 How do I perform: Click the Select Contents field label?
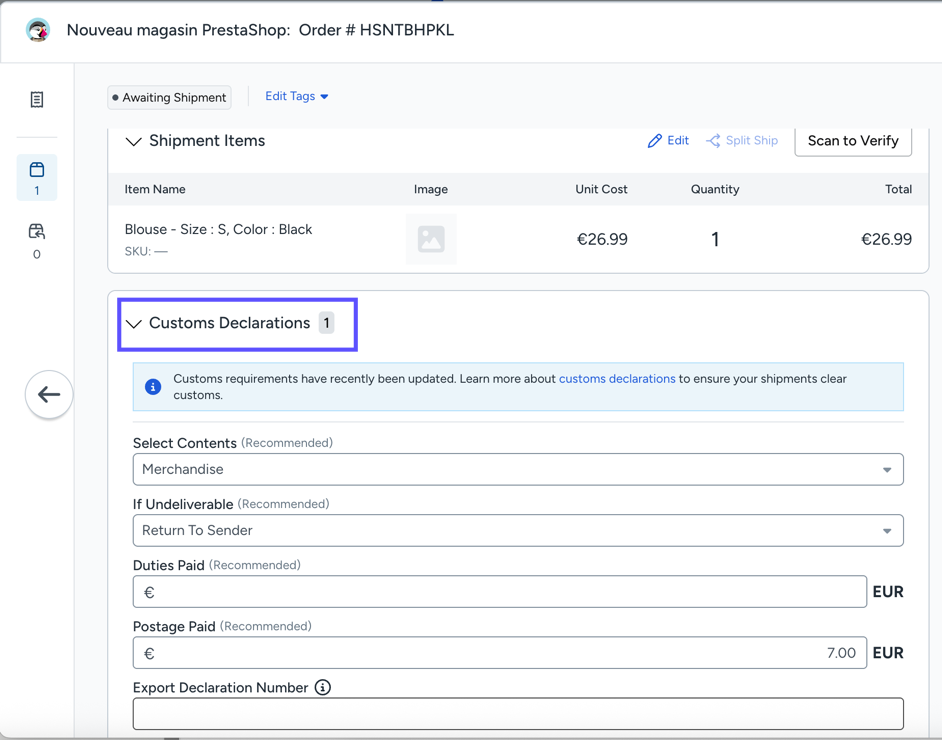[x=184, y=443]
